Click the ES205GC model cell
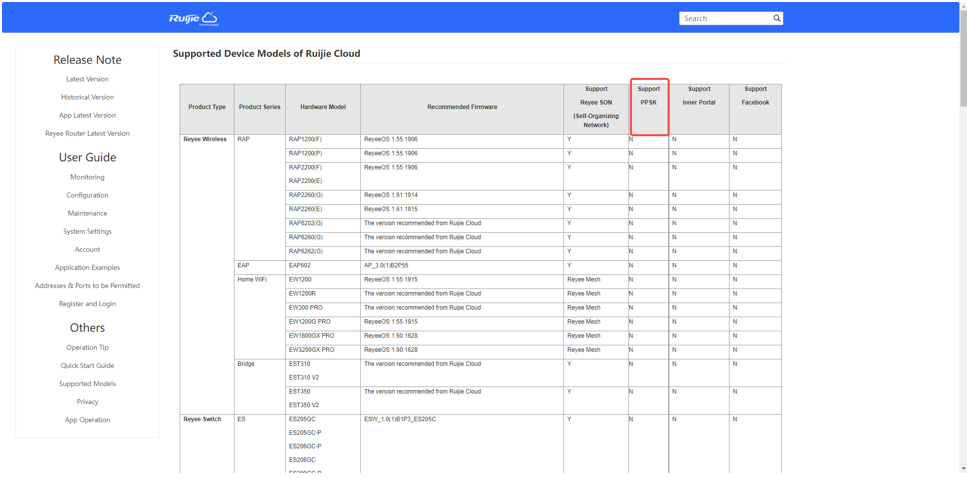967x479 pixels. (302, 419)
